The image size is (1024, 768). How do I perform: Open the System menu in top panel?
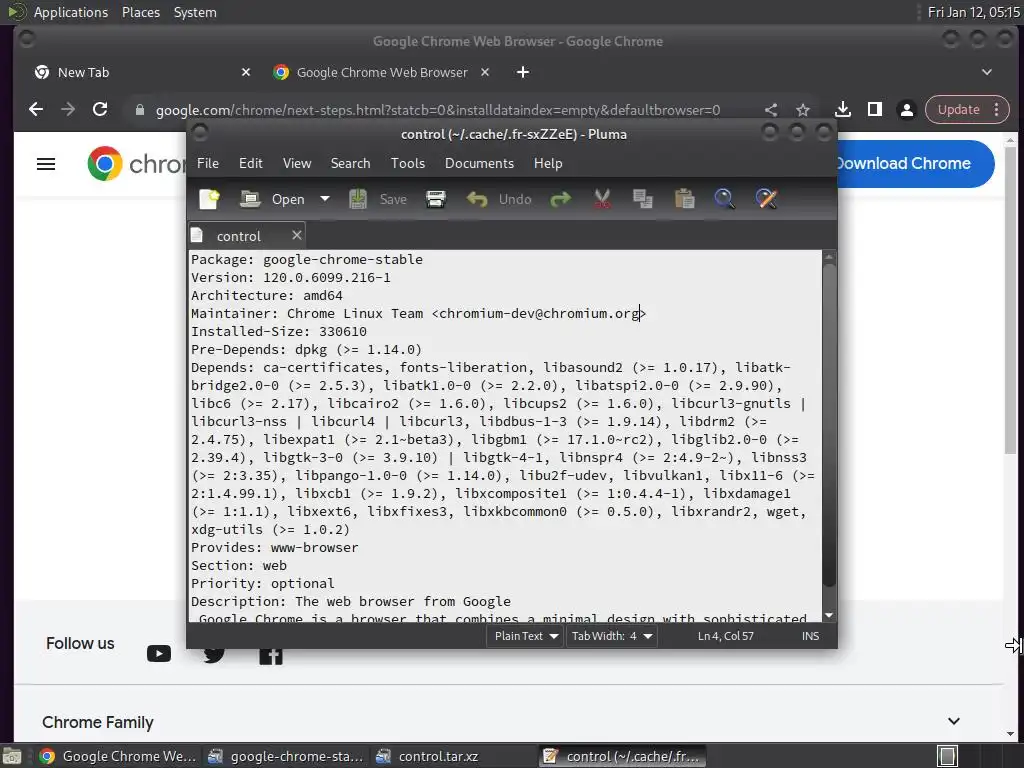[195, 12]
